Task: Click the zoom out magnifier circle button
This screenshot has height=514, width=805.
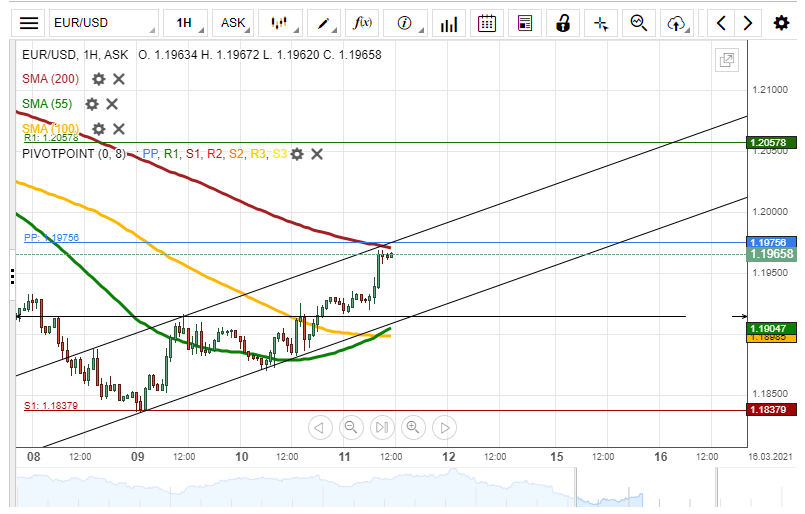Action: pyautogui.click(x=351, y=428)
